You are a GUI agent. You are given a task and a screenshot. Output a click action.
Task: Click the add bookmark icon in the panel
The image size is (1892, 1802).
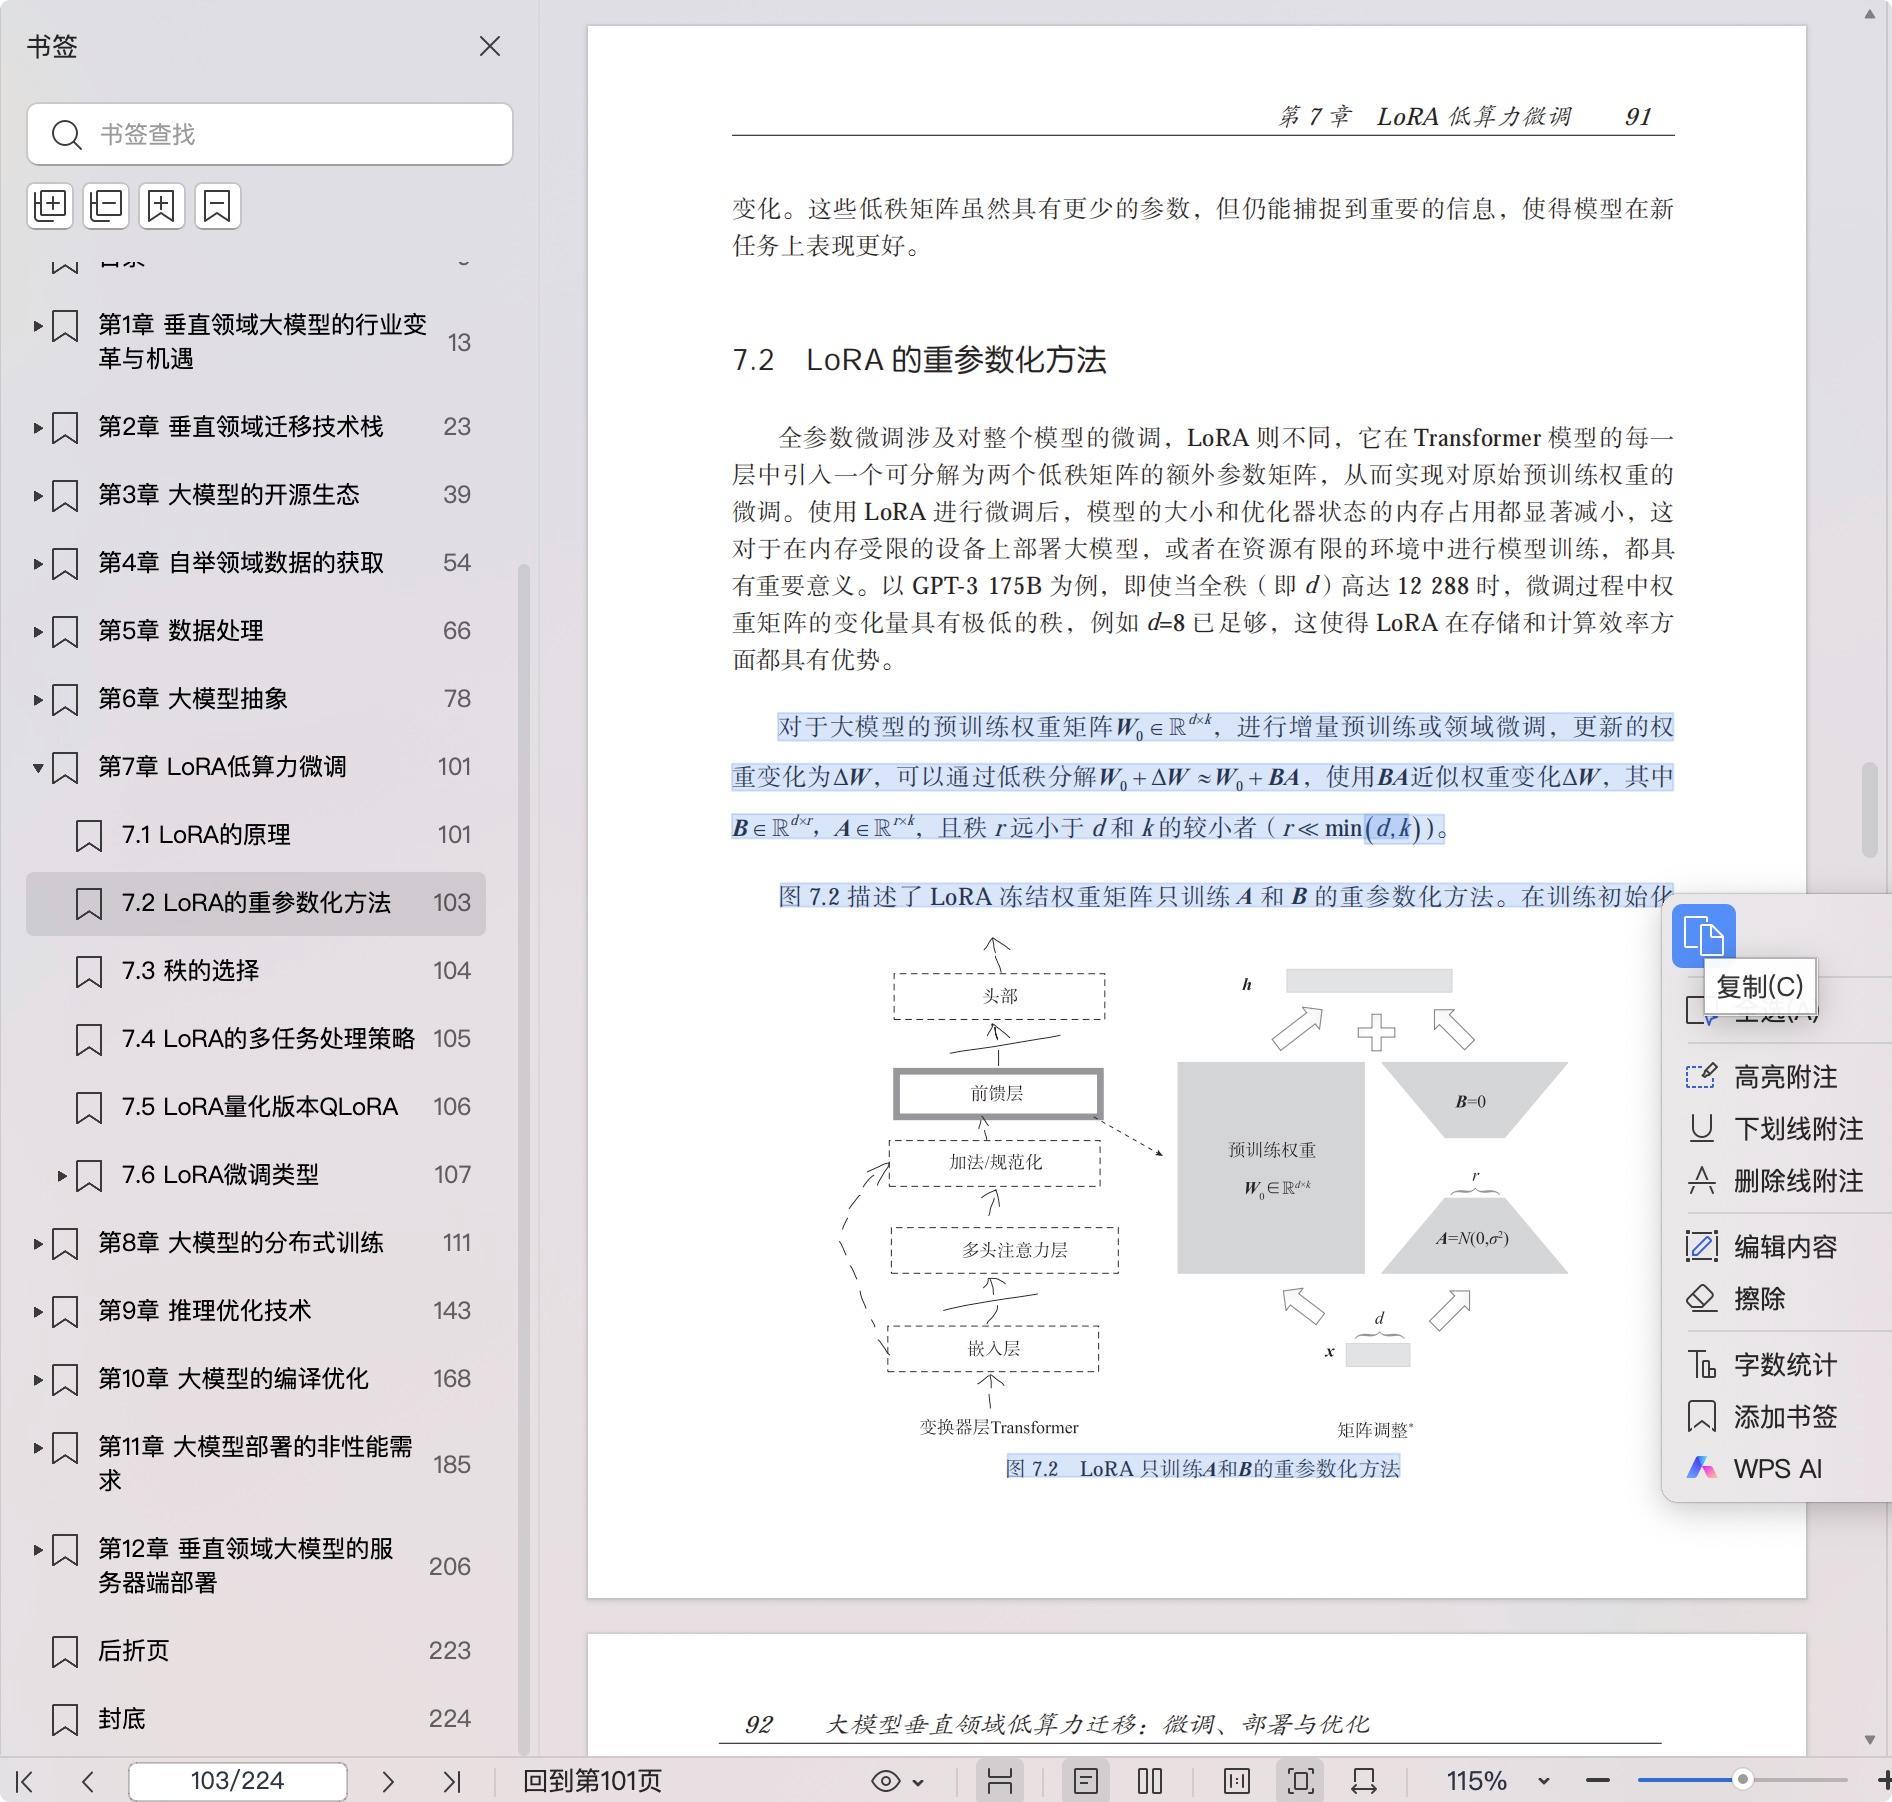[162, 206]
